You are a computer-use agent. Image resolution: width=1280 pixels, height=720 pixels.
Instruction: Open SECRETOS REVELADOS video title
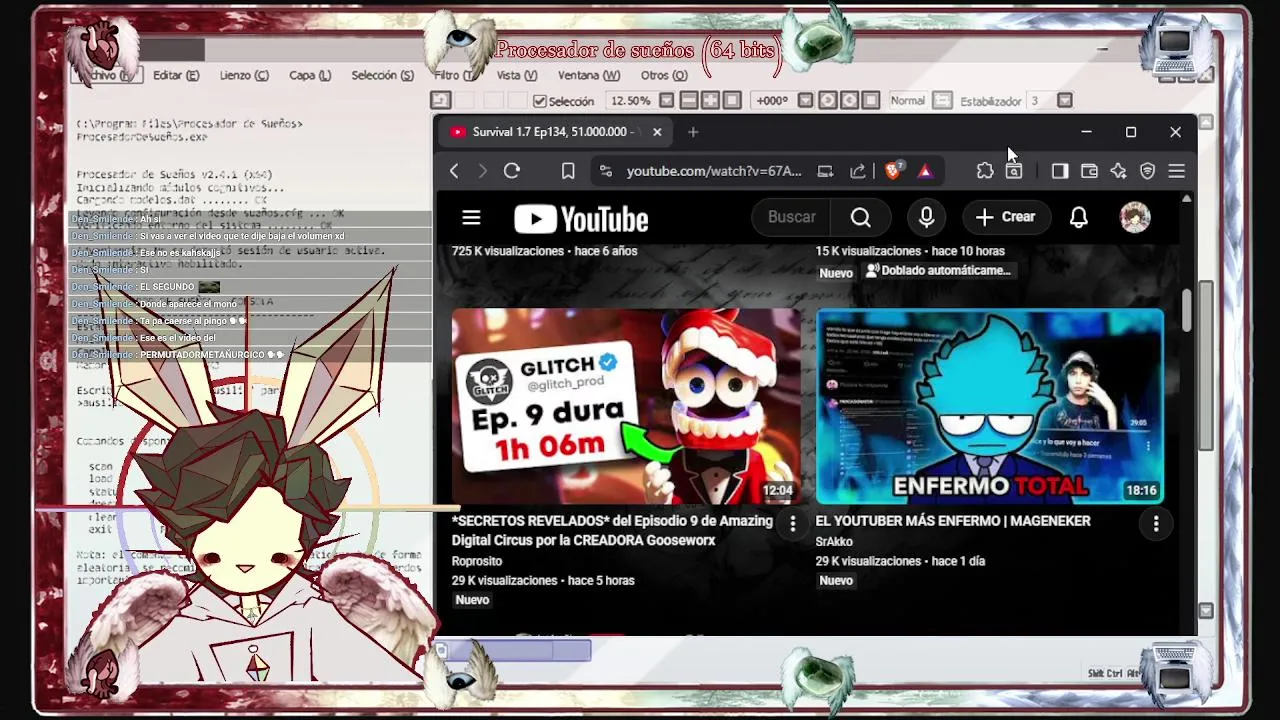(x=612, y=530)
